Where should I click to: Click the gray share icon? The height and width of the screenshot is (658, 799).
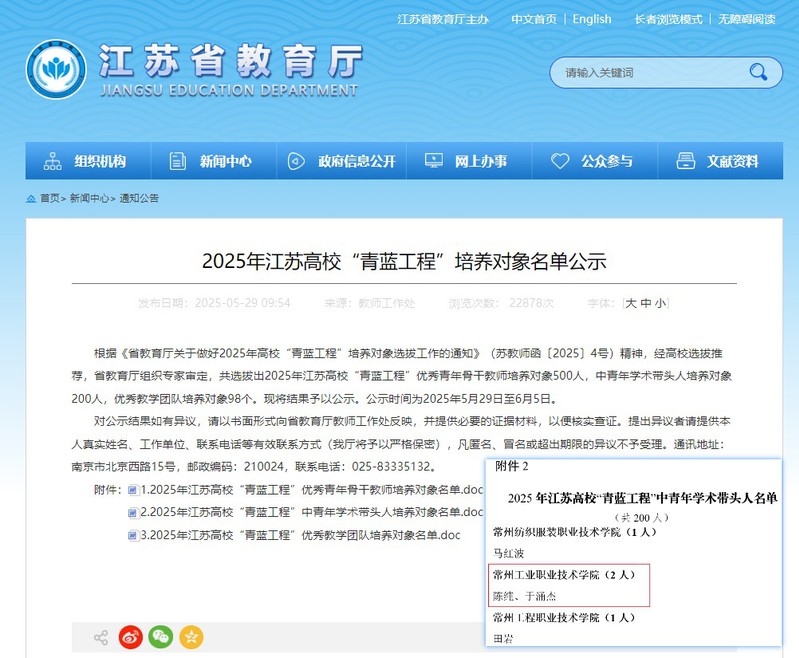pyautogui.click(x=101, y=637)
